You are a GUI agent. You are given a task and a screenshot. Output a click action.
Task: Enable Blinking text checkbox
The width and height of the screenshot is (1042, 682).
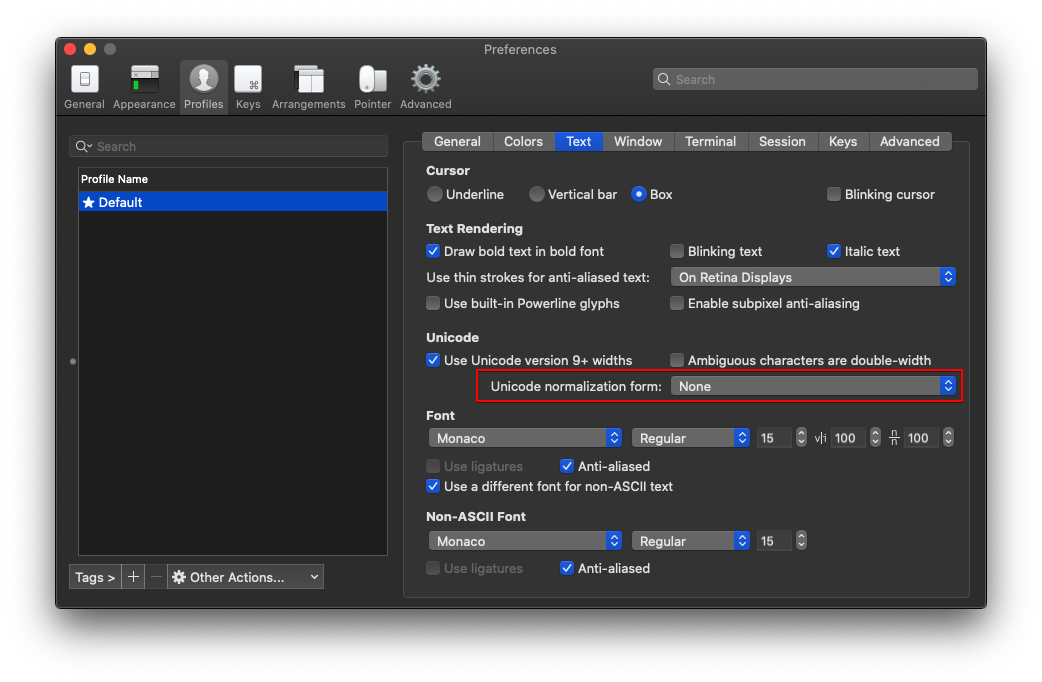(x=677, y=251)
